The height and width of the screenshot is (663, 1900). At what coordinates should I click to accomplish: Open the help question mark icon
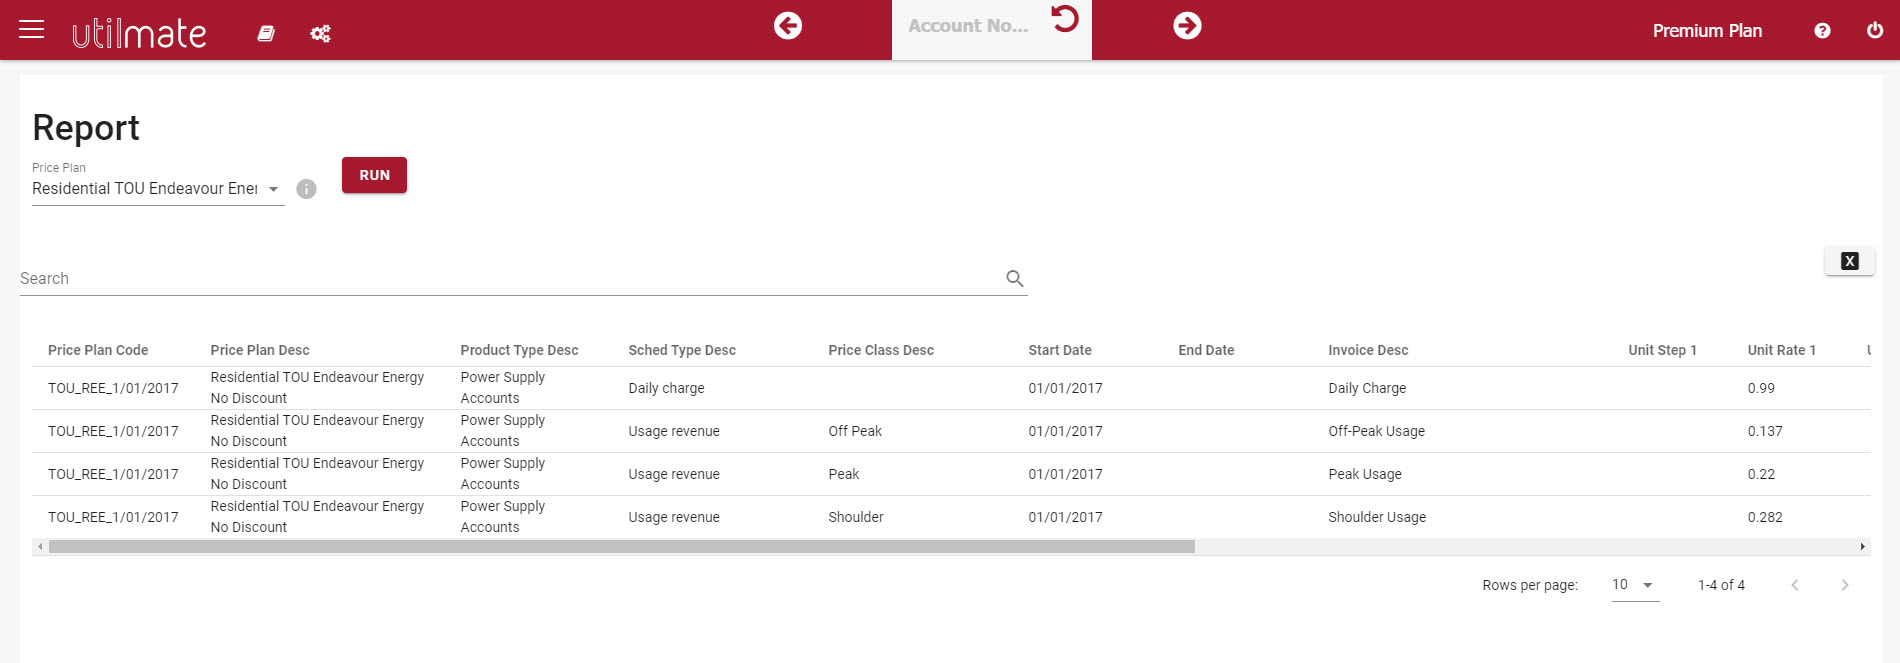click(x=1822, y=31)
